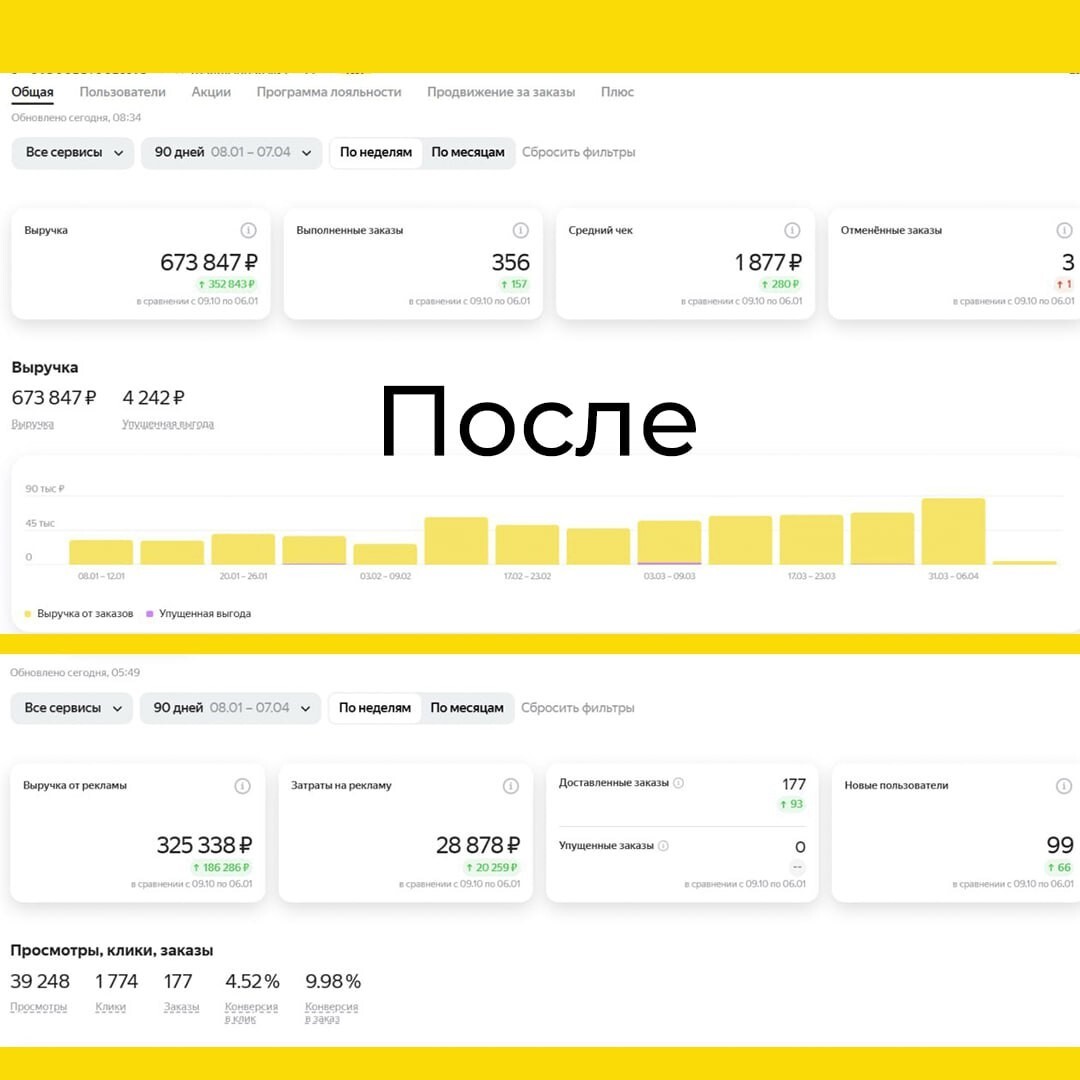1080x1080 pixels.
Task: Expand 90 дней date dropdown in panel updated 05:49
Action: click(x=230, y=708)
